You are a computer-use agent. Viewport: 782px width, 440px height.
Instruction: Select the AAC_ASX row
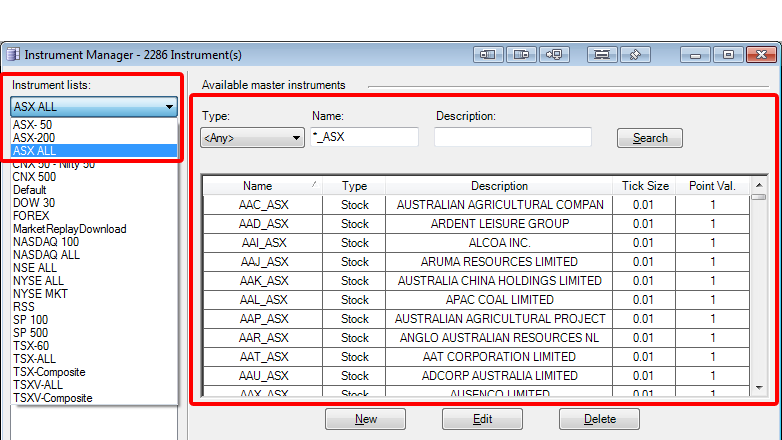click(476, 205)
